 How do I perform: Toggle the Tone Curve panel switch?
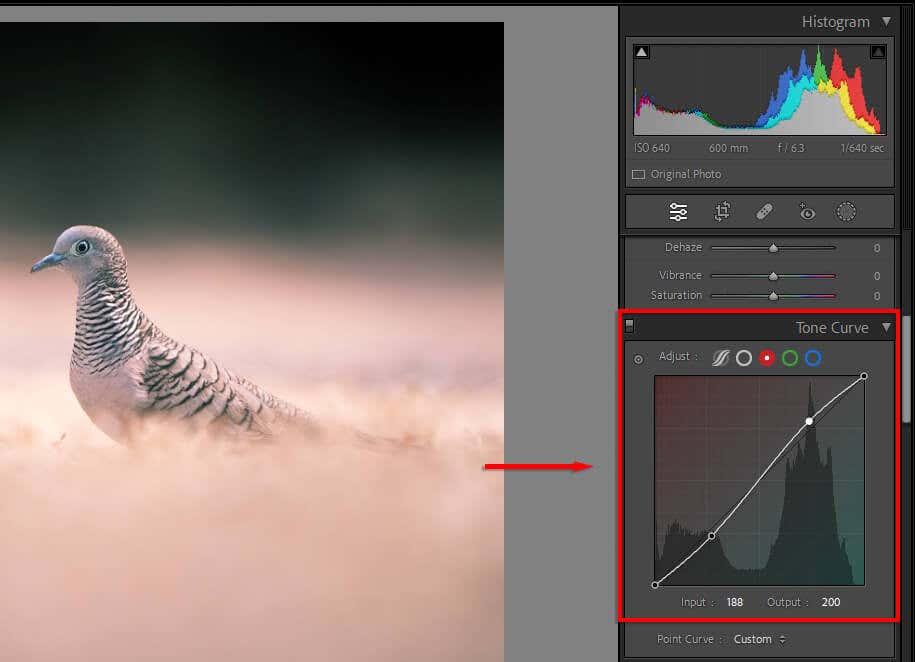click(629, 326)
